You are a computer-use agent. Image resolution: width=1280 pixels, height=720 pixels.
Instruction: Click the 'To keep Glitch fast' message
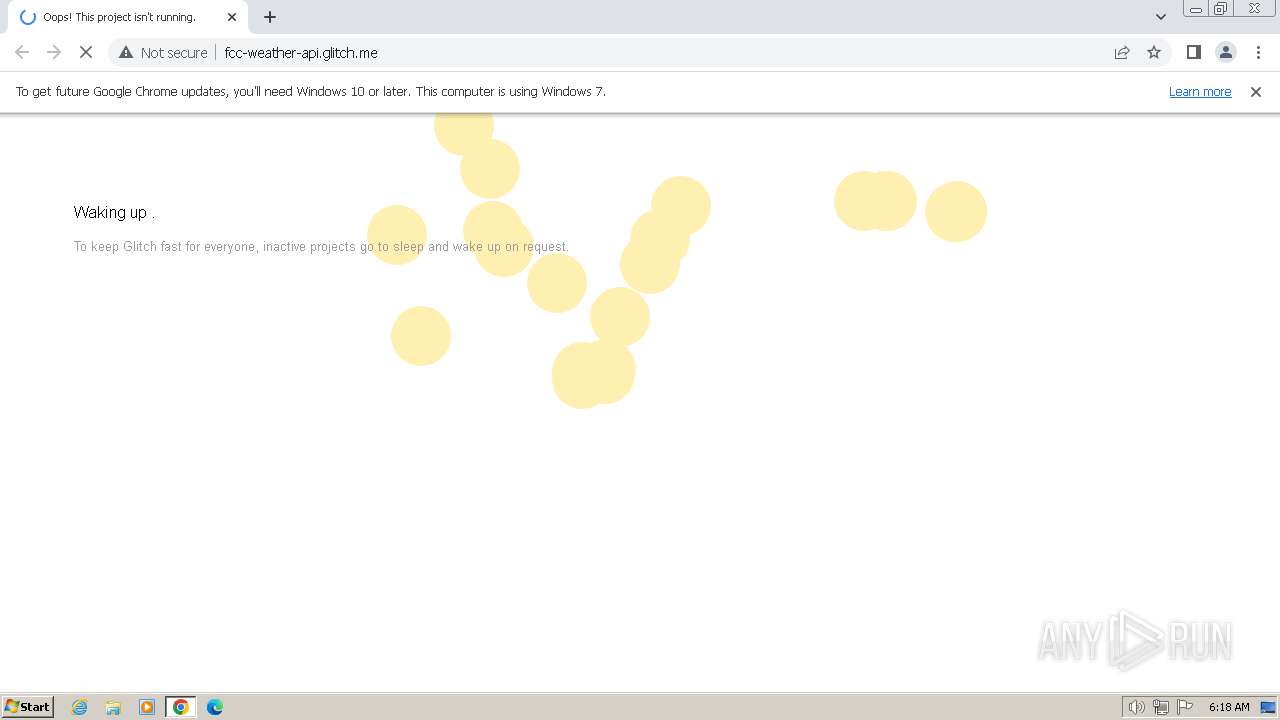321,246
